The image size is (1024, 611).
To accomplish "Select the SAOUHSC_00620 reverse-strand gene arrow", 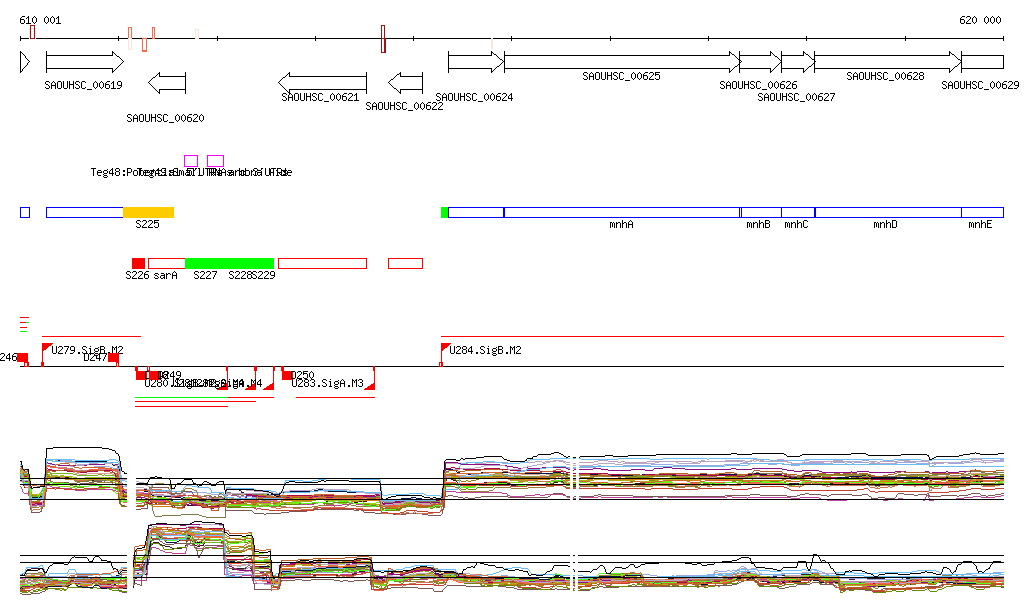I will 167,83.
